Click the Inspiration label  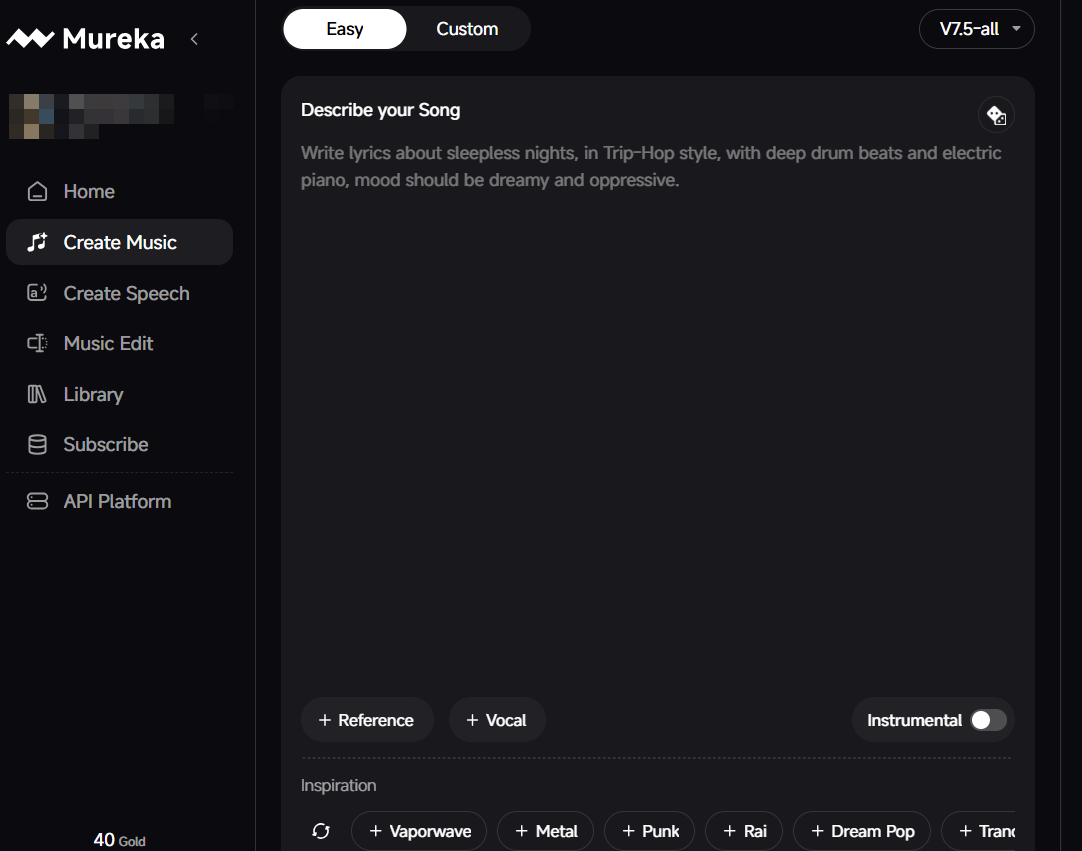coord(338,785)
